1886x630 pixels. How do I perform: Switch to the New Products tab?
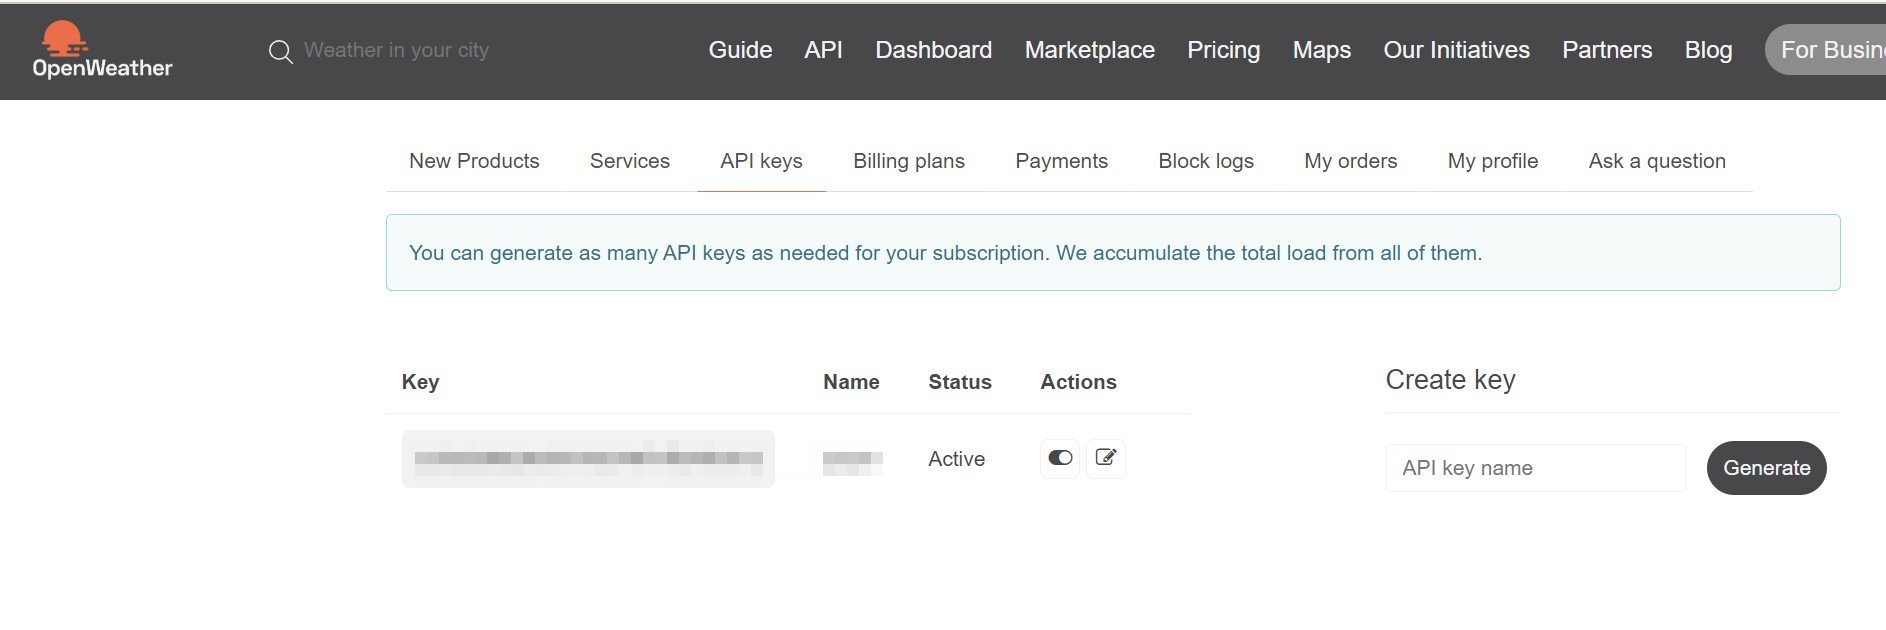[x=474, y=161]
